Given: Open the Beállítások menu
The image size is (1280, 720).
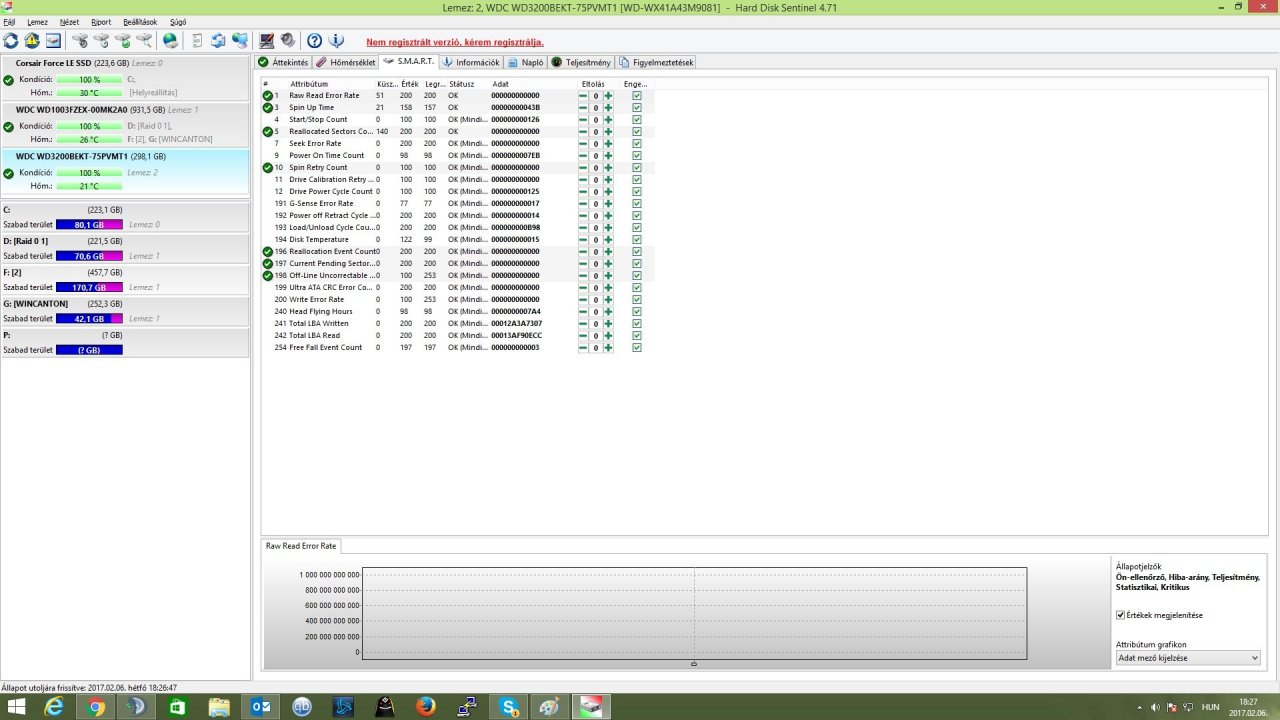Looking at the screenshot, I should tap(140, 22).
